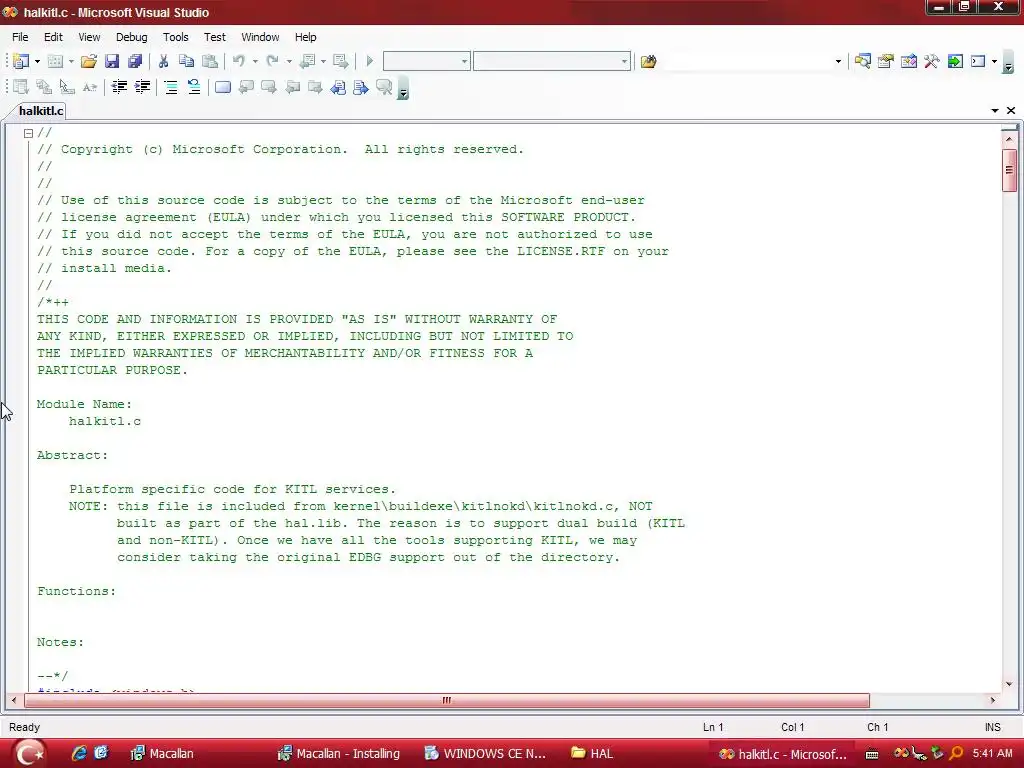Click the Uncomment selected lines icon

click(194, 87)
